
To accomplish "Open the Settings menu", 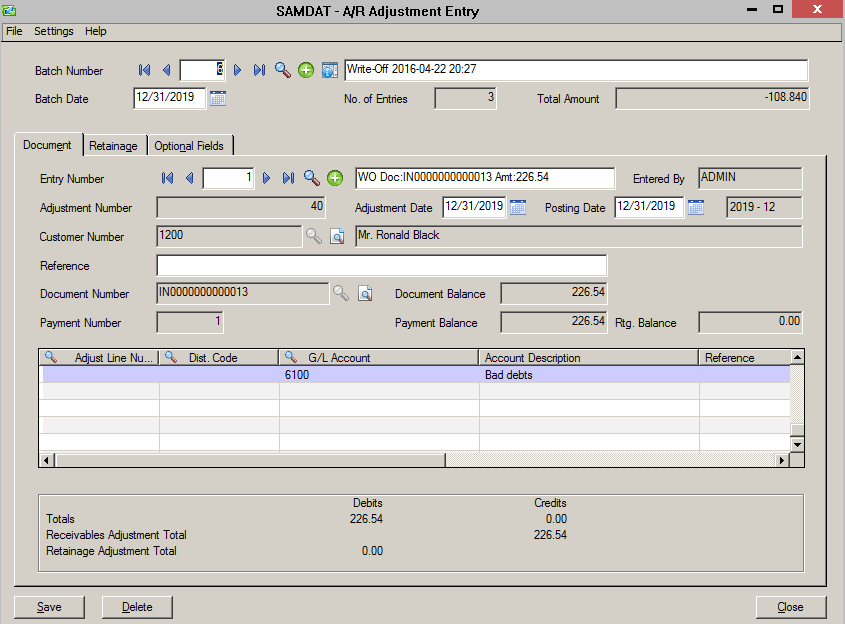I will [x=54, y=31].
